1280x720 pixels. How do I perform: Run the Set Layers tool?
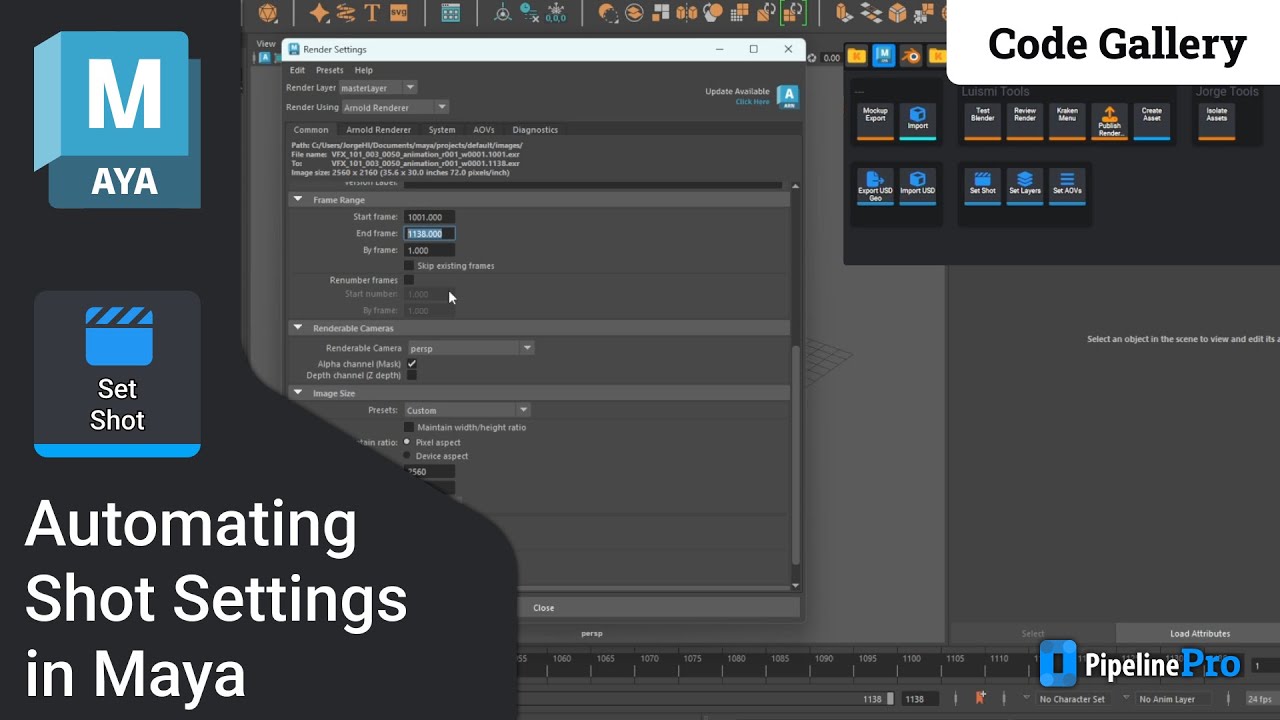[1024, 185]
